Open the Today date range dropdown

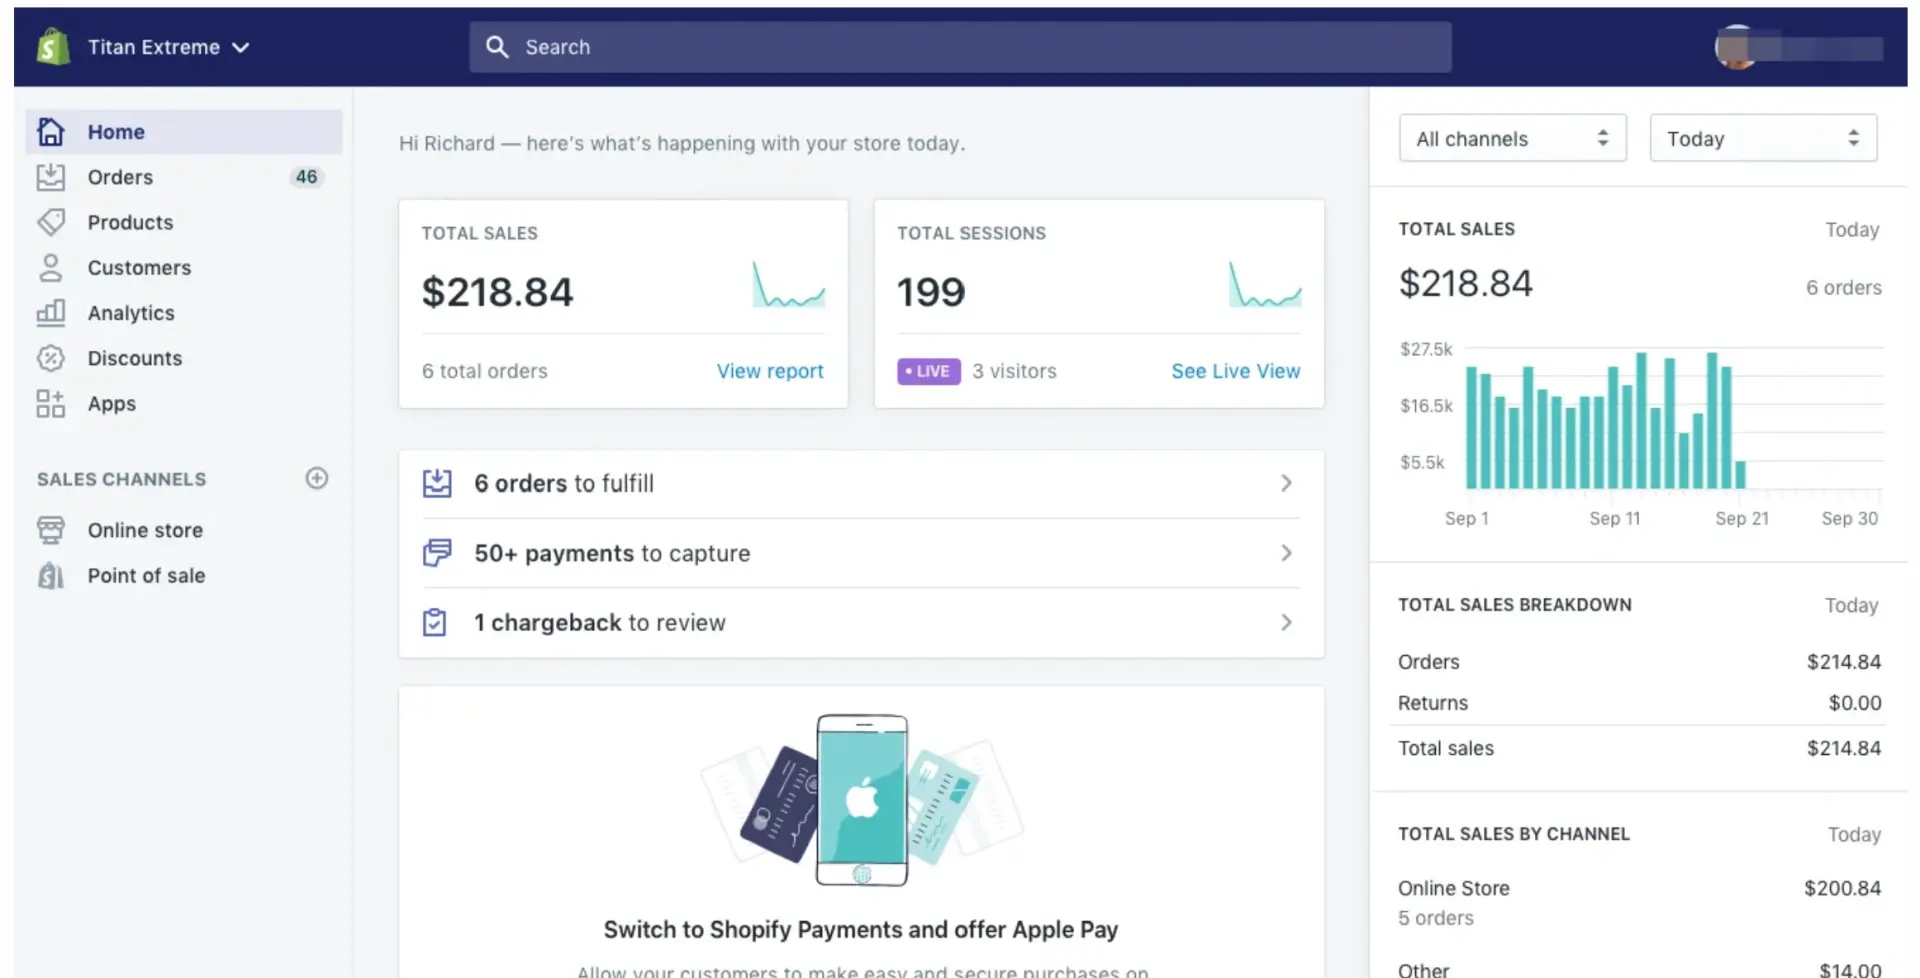tap(1763, 138)
